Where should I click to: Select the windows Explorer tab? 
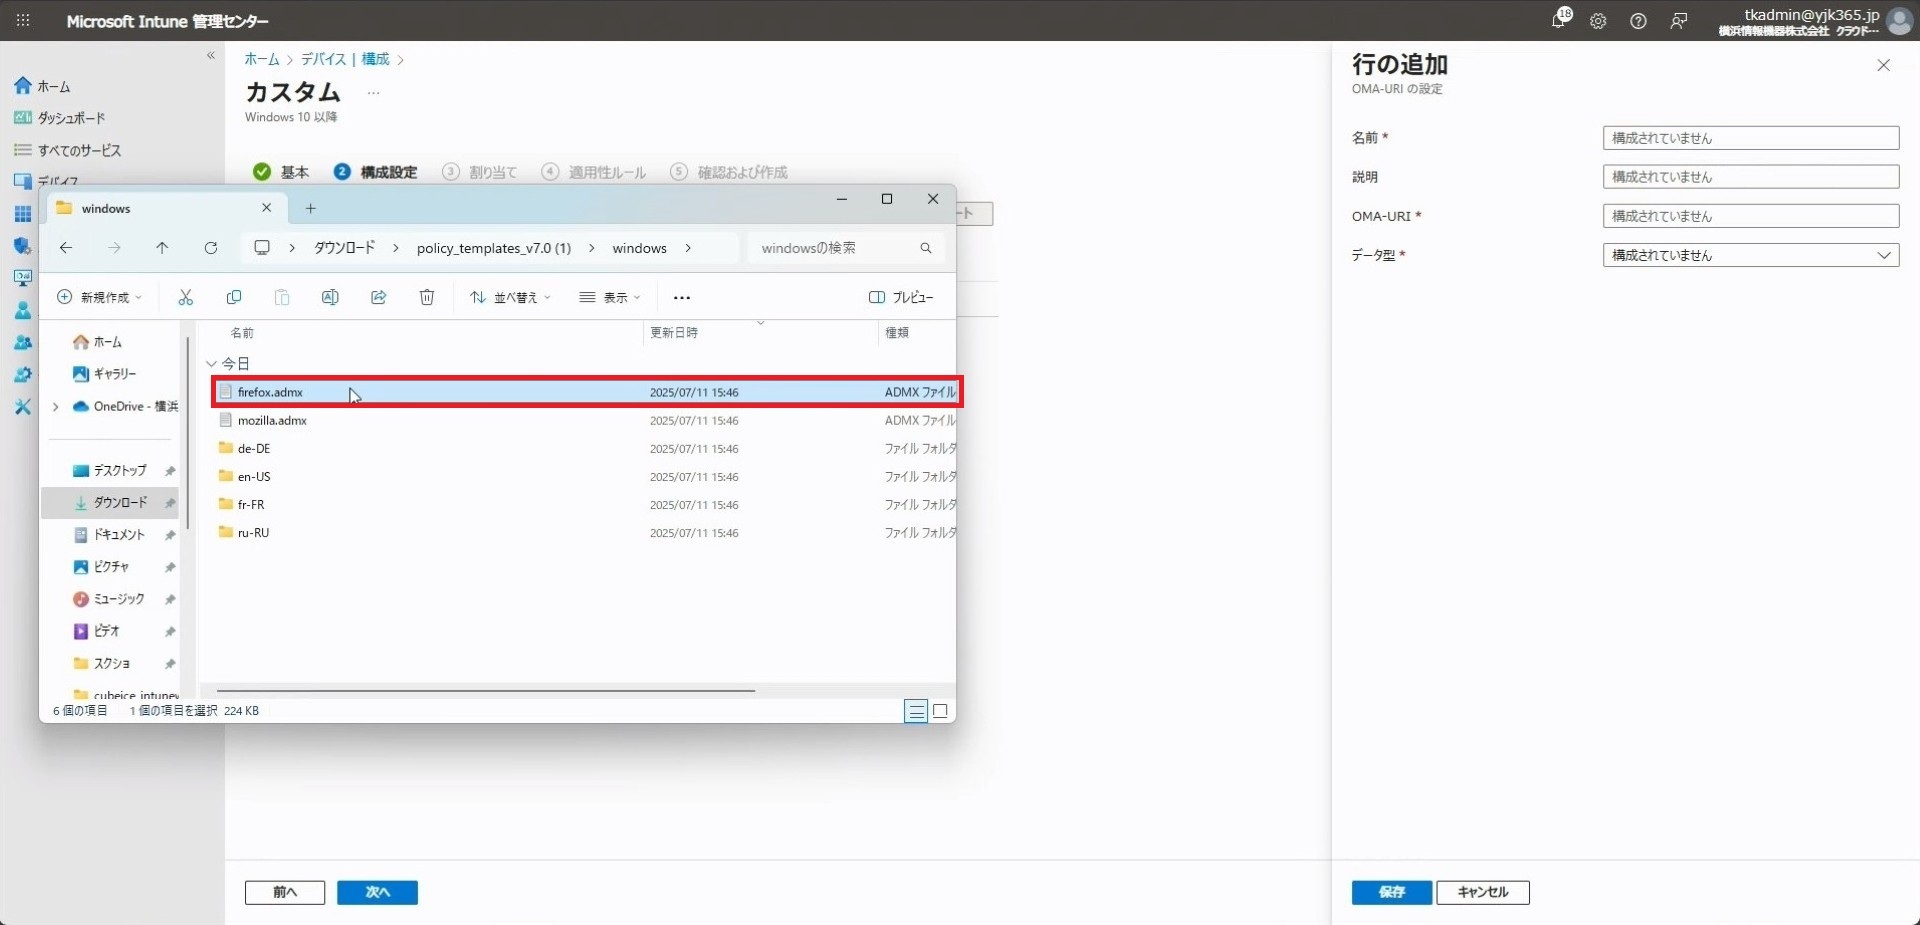click(x=160, y=208)
